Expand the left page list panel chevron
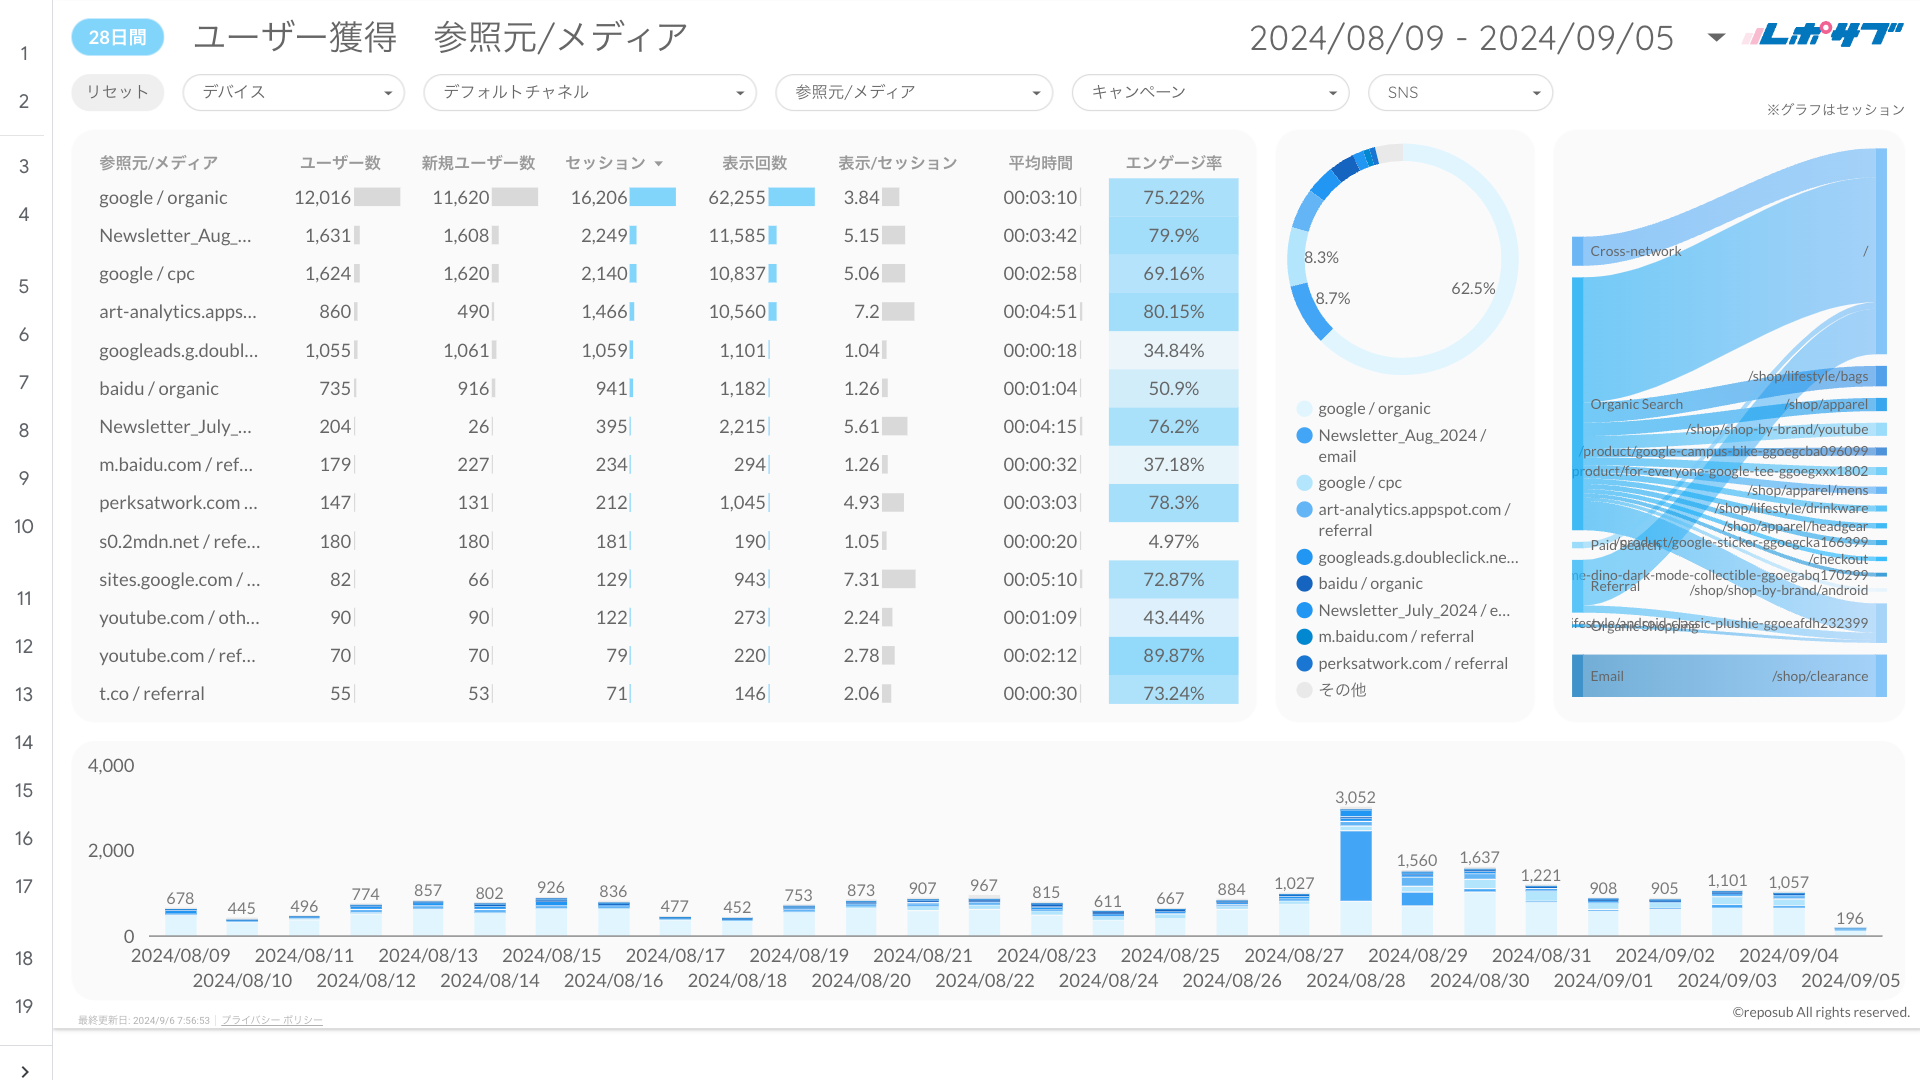The height and width of the screenshot is (1080, 1920). coord(25,1070)
